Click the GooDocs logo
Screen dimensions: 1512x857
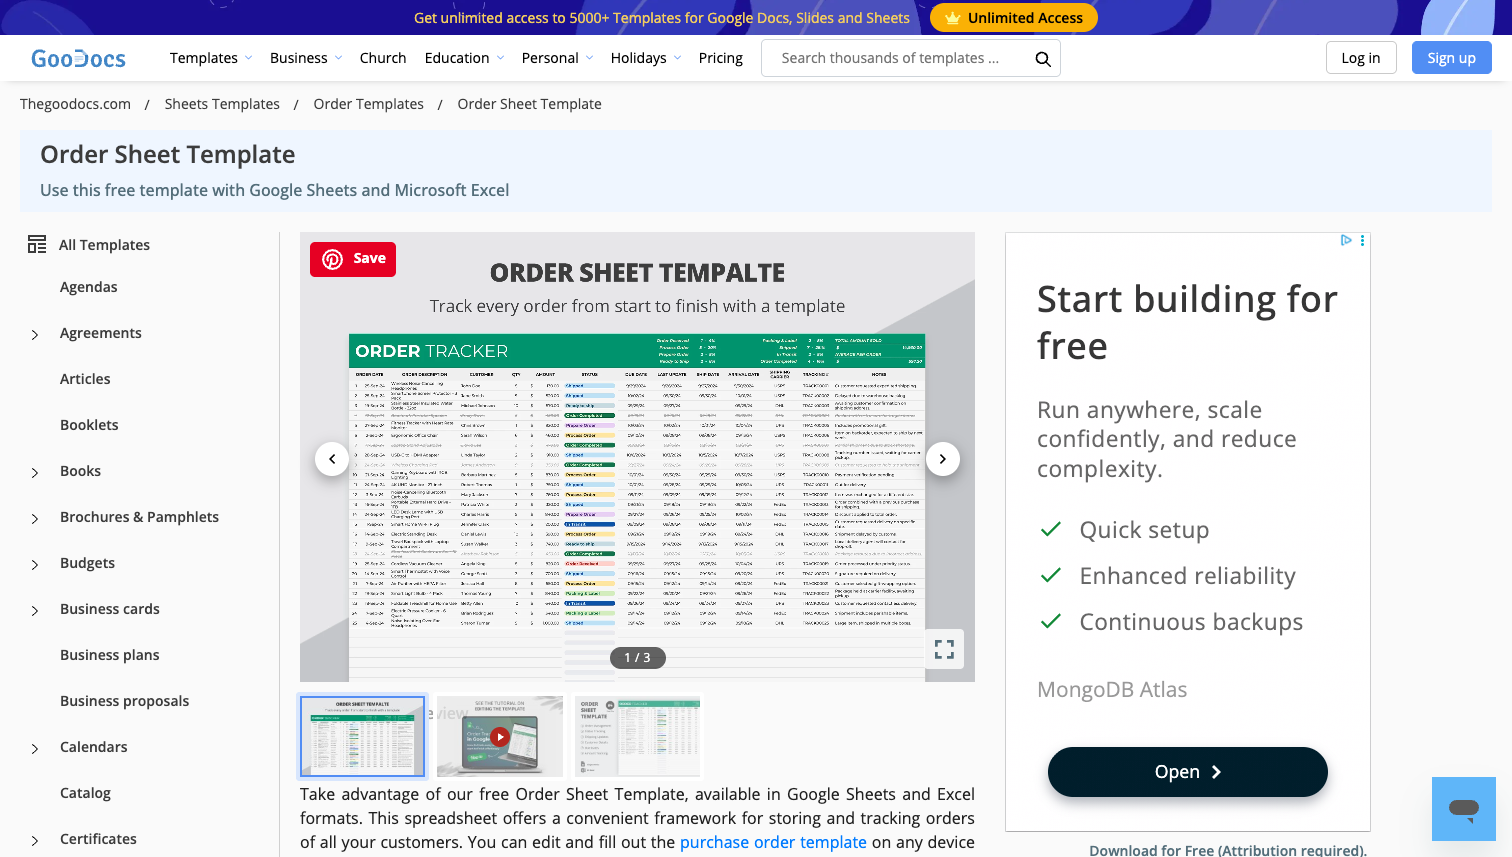point(77,57)
